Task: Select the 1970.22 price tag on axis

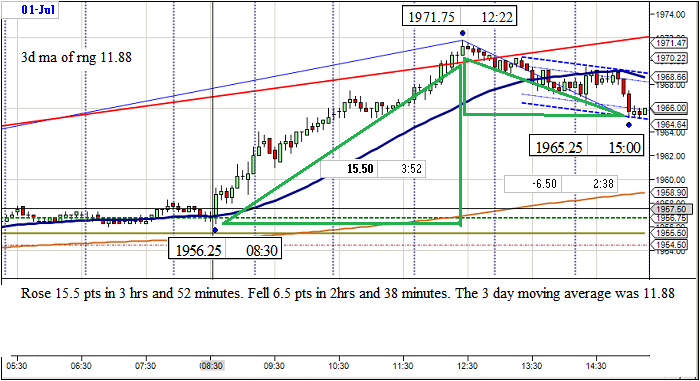Action: pyautogui.click(x=670, y=58)
